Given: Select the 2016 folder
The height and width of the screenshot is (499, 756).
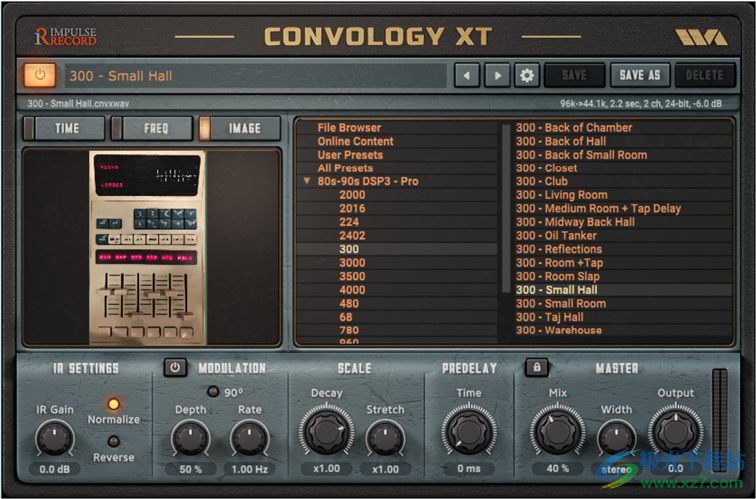Looking at the screenshot, I should (352, 208).
